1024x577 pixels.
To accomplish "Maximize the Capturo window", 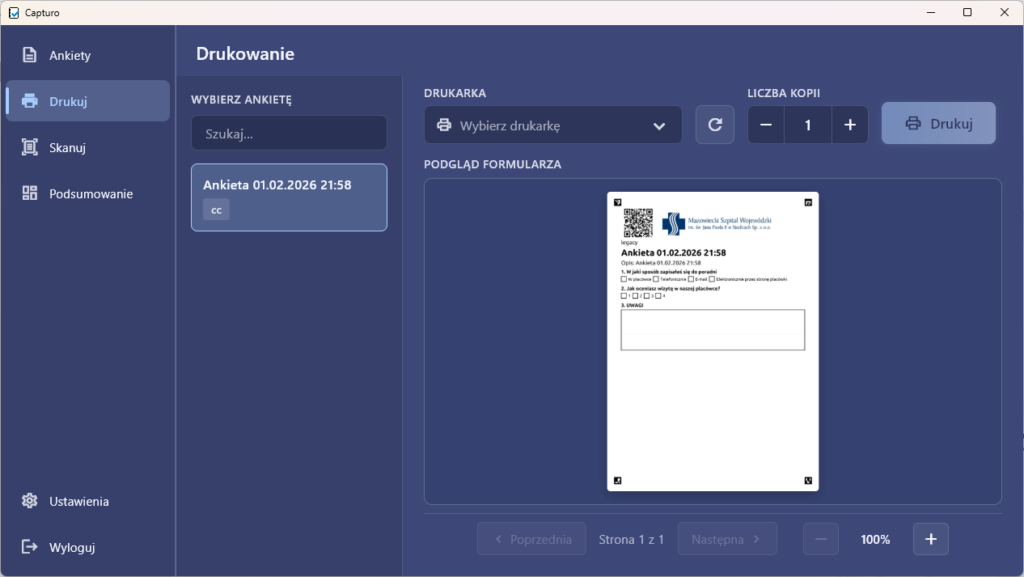I will pos(967,12).
